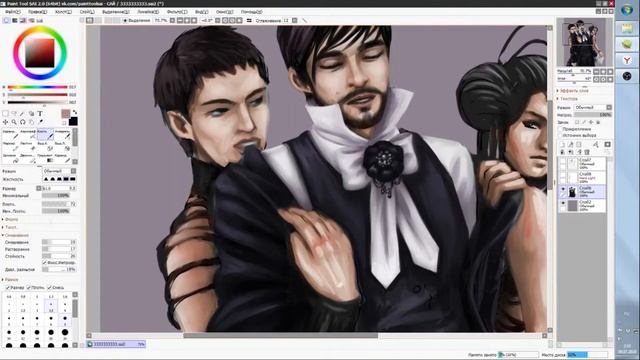Screen dimensions: 640x360
Task: Click the document tab 3333333333.sai2
Action: (116, 344)
